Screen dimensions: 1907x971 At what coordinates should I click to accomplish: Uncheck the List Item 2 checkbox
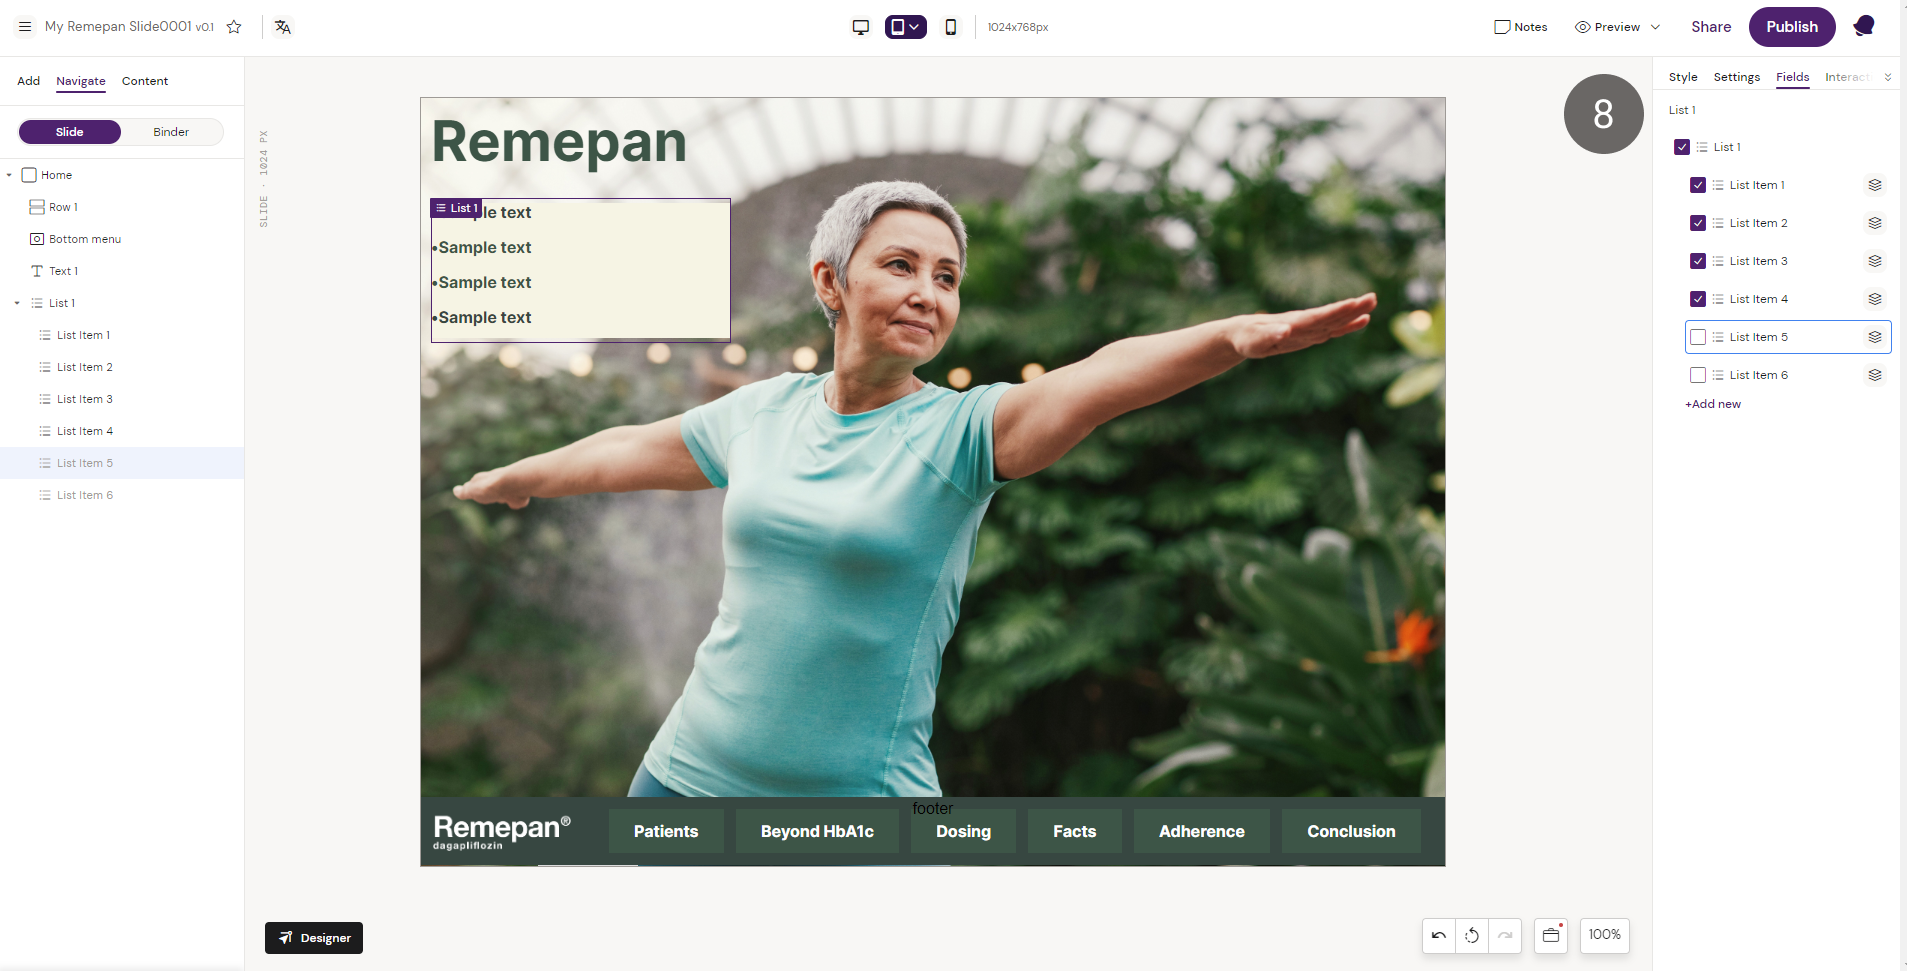[x=1697, y=223]
